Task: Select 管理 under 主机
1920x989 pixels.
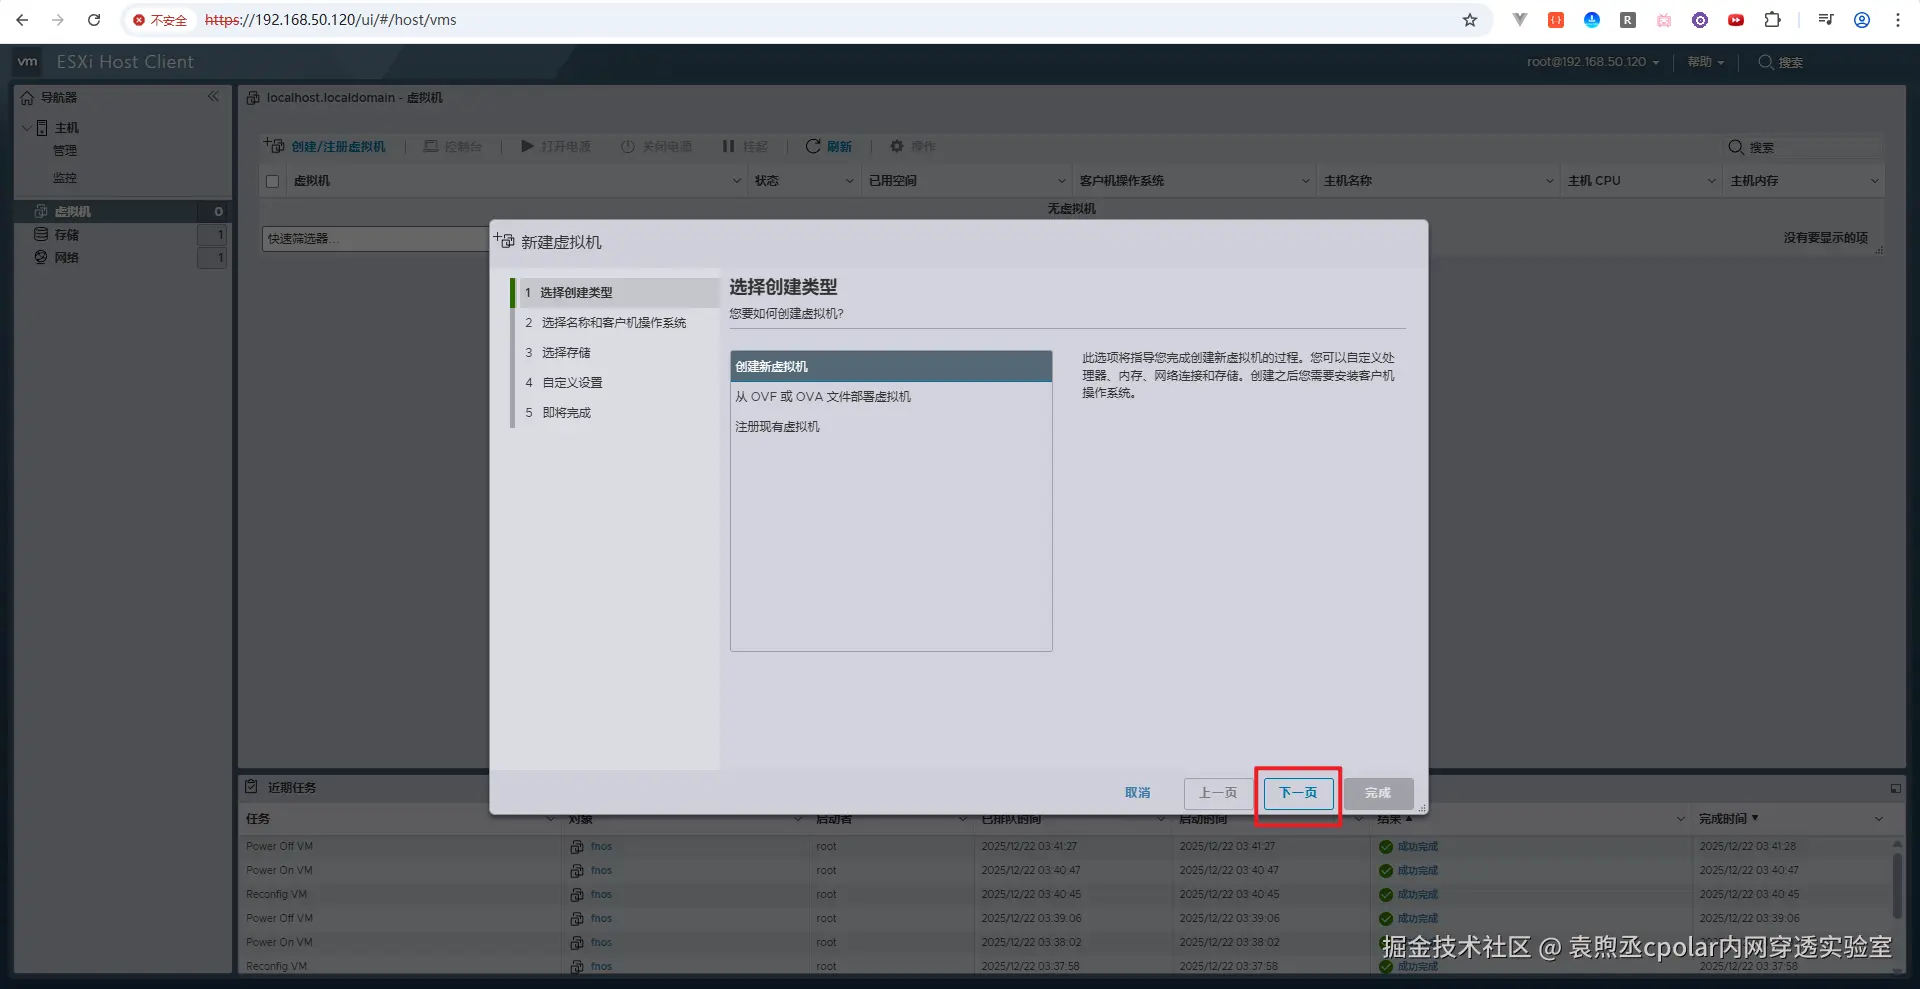Action: (x=65, y=151)
